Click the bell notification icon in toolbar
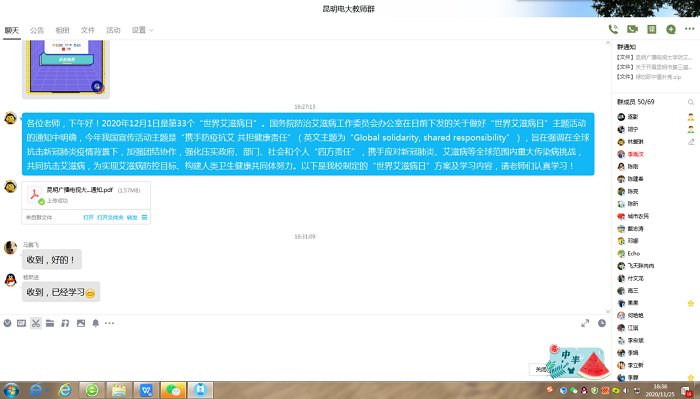The image size is (700, 399). tap(96, 323)
